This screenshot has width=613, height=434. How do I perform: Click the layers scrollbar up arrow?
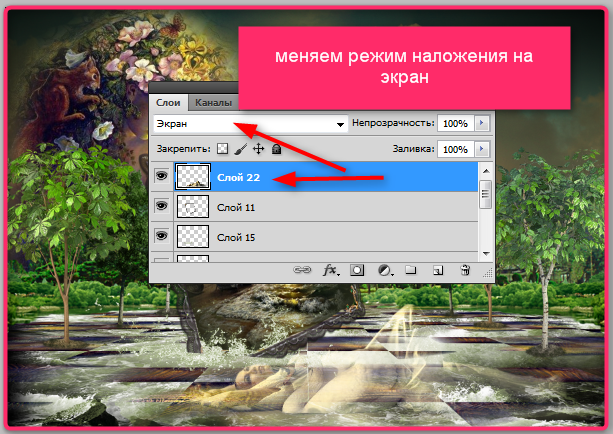486,171
